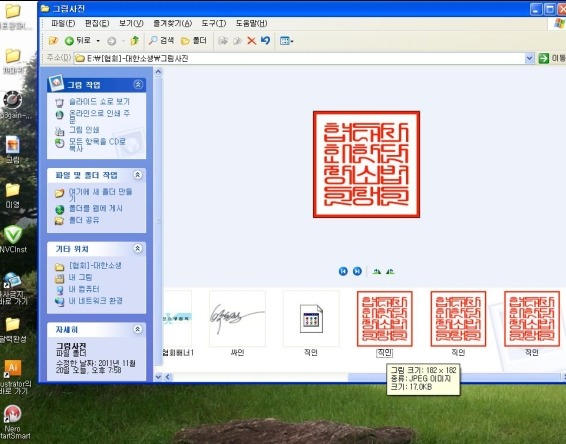Click 슬라이드 쇼로 보기 link
This screenshot has height=444, width=566.
99,102
